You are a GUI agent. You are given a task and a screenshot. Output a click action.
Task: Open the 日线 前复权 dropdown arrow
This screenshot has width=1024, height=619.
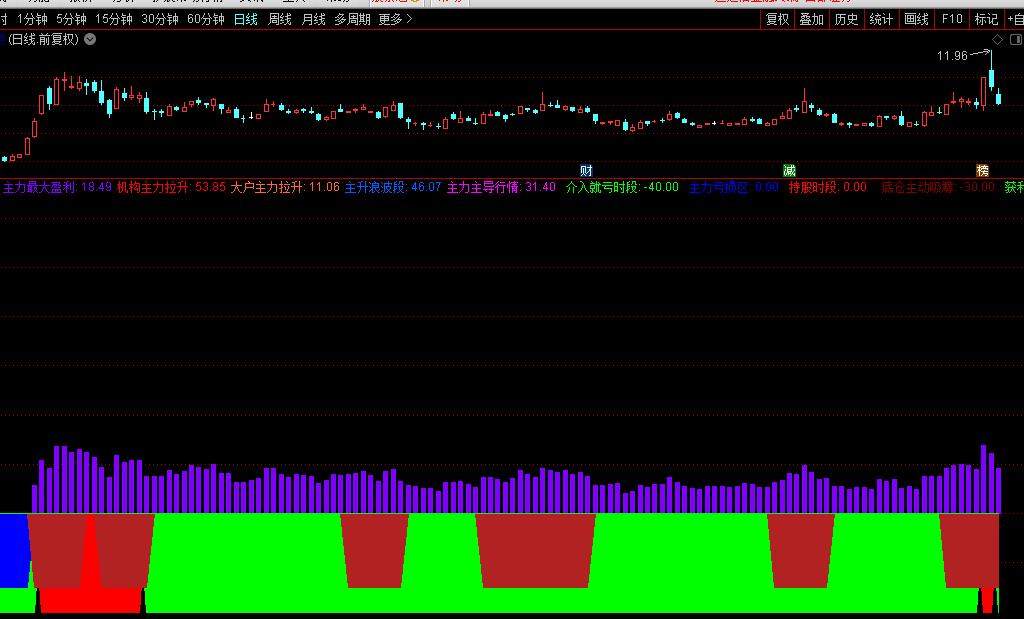[90, 39]
